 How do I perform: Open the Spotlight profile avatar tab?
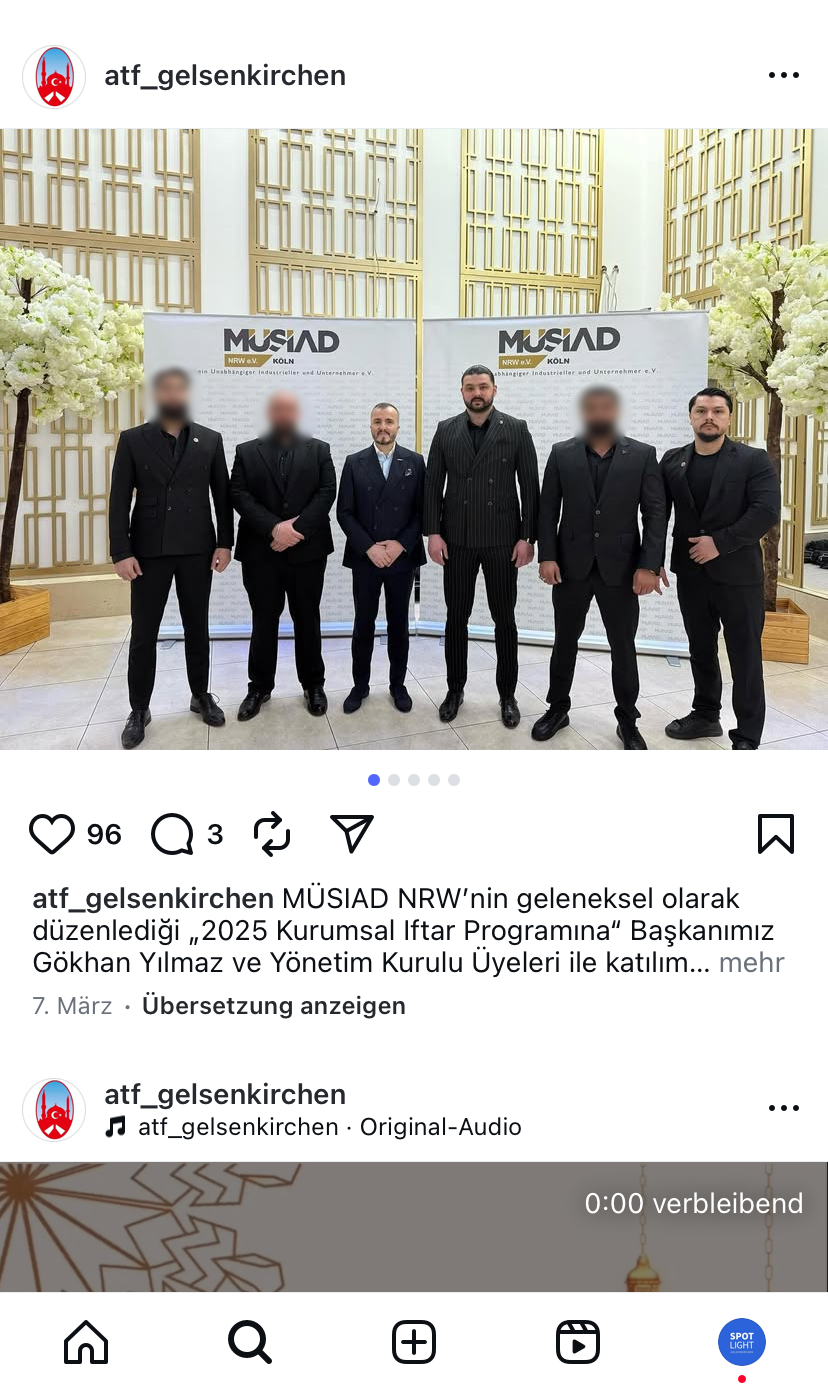(x=742, y=1342)
